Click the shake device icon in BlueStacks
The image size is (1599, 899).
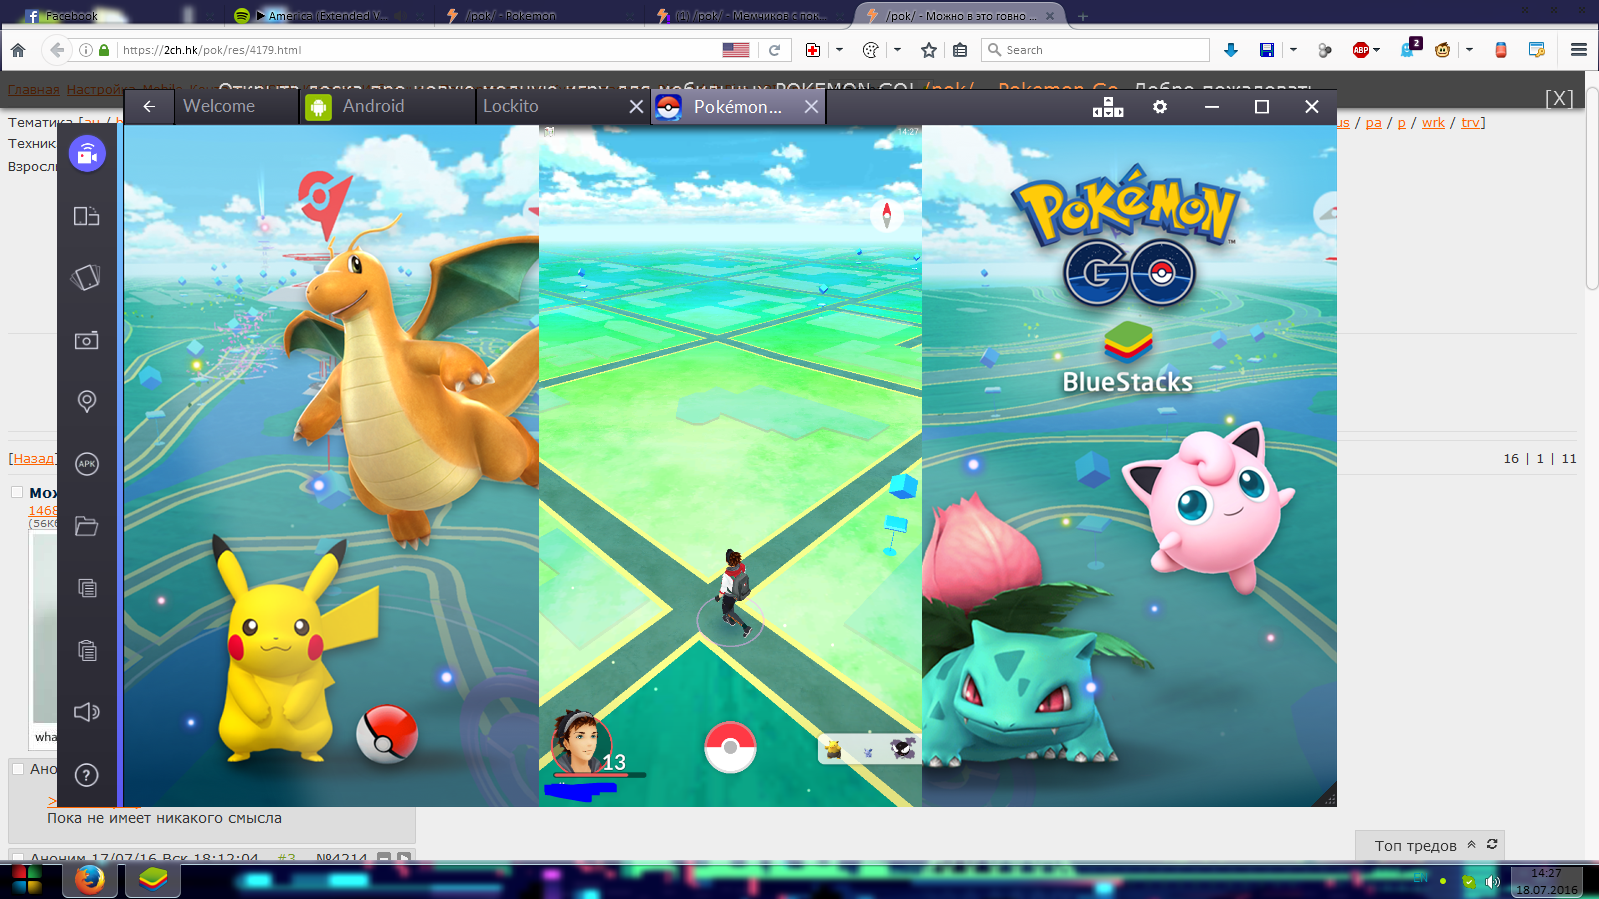click(x=87, y=277)
